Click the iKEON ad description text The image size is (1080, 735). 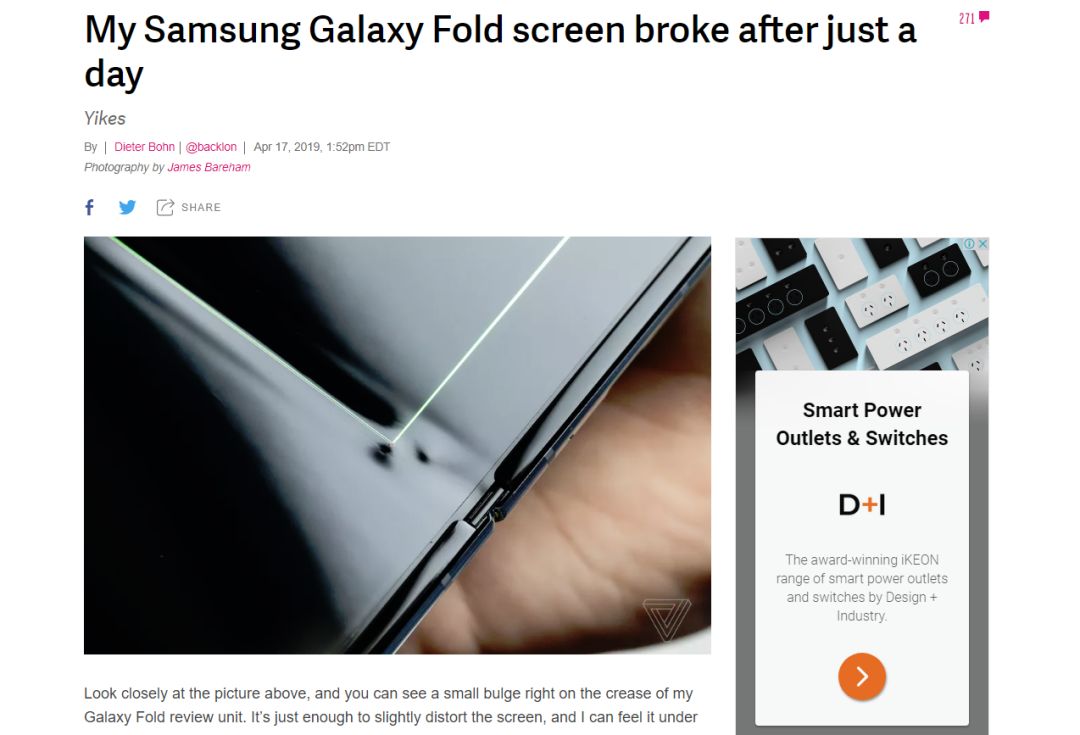[862, 588]
